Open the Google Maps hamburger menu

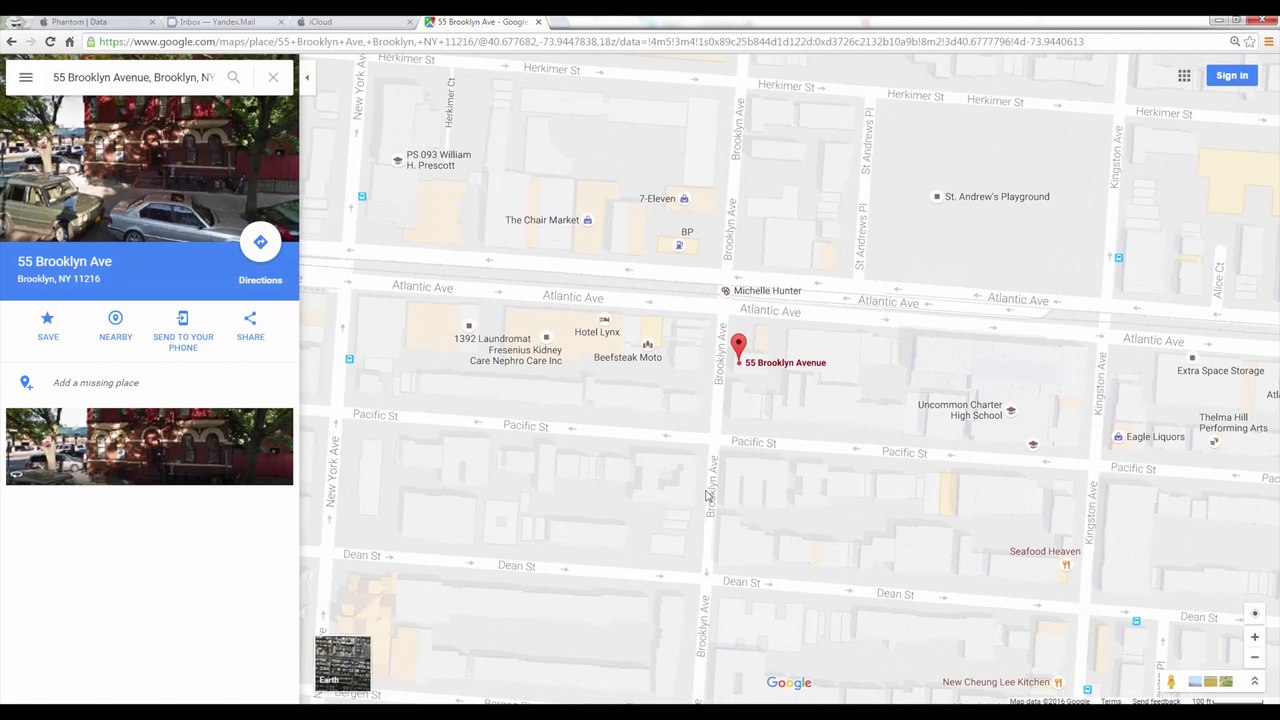[x=26, y=77]
